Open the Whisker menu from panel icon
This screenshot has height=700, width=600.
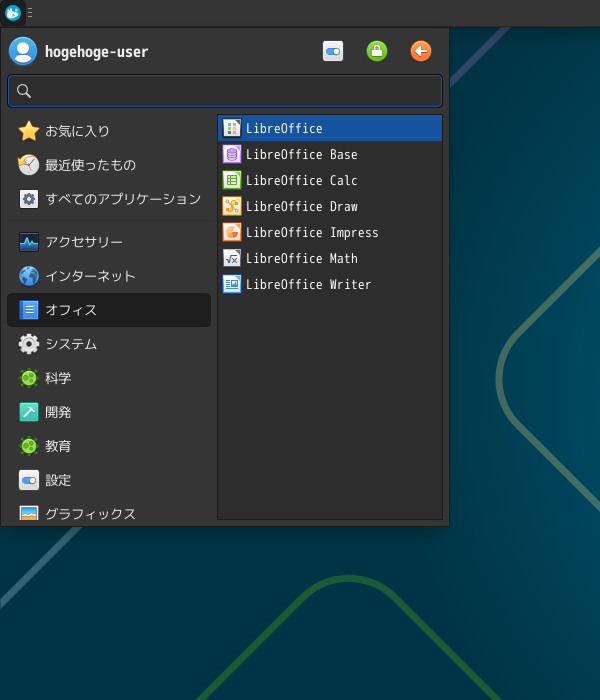click(x=13, y=13)
